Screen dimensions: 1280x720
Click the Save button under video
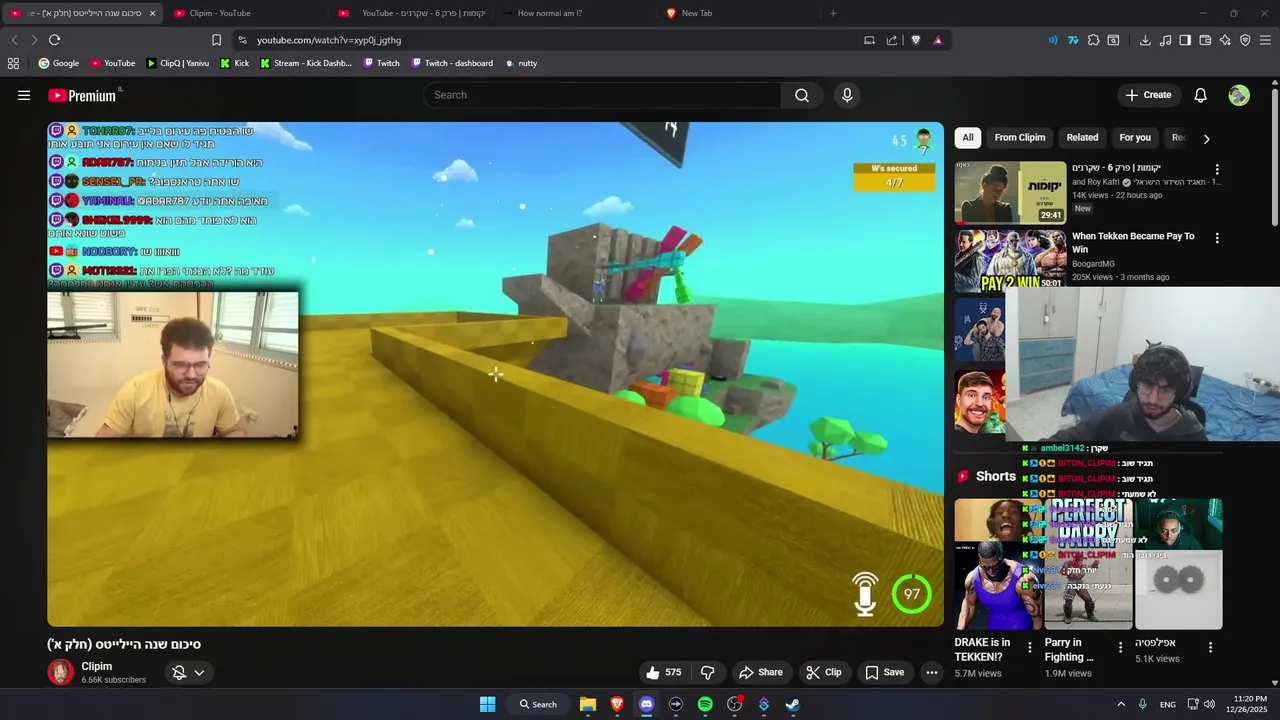(884, 672)
